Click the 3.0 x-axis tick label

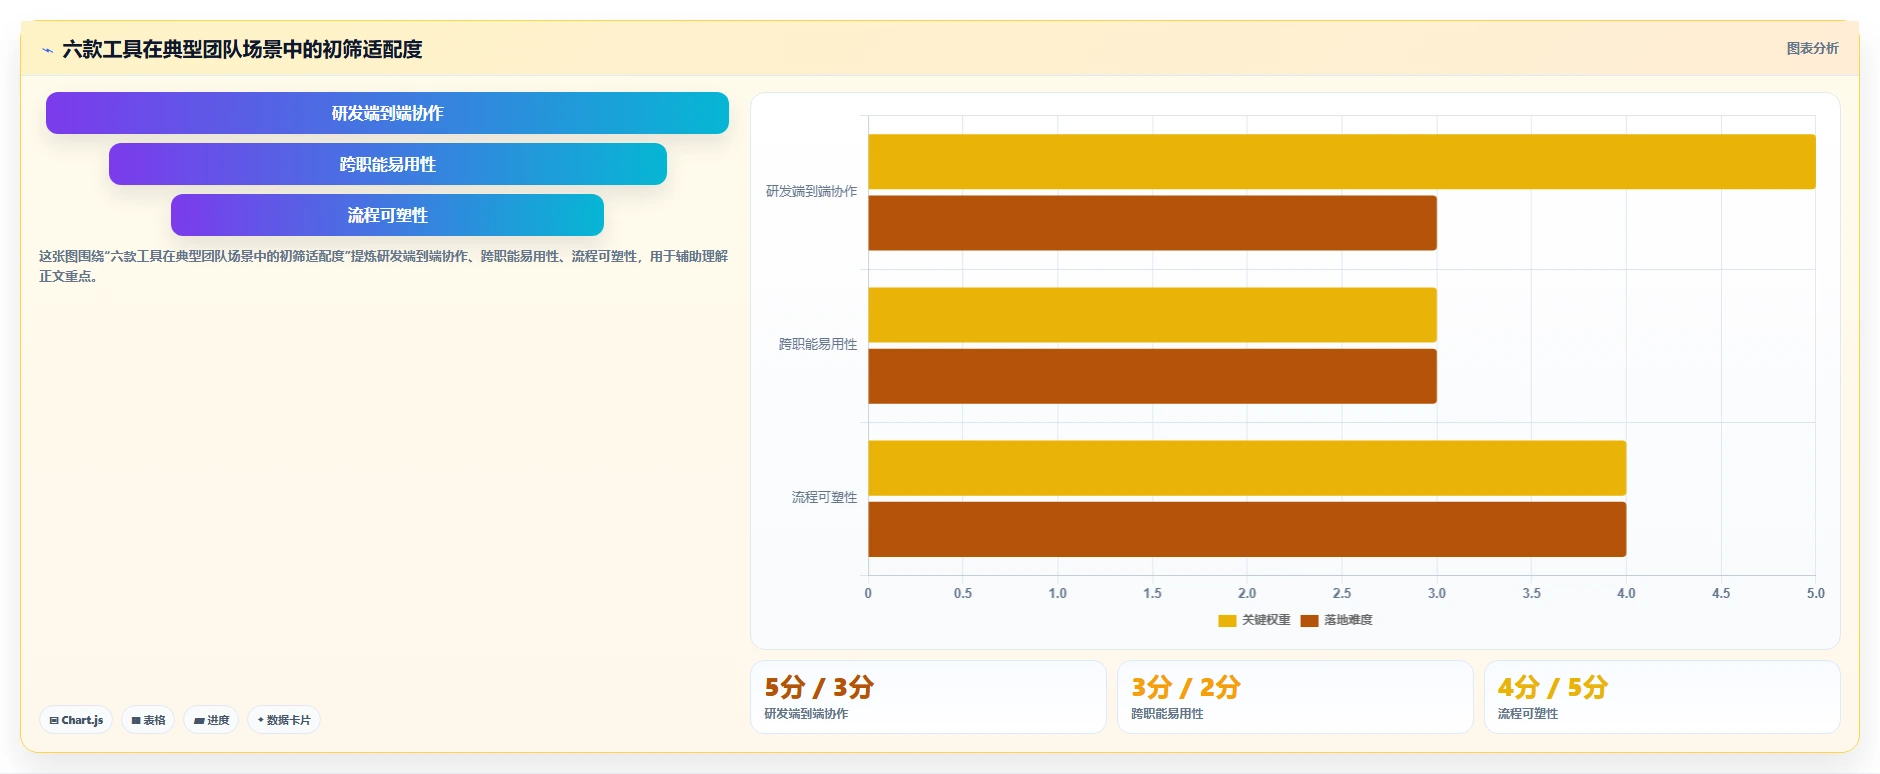point(1436,593)
